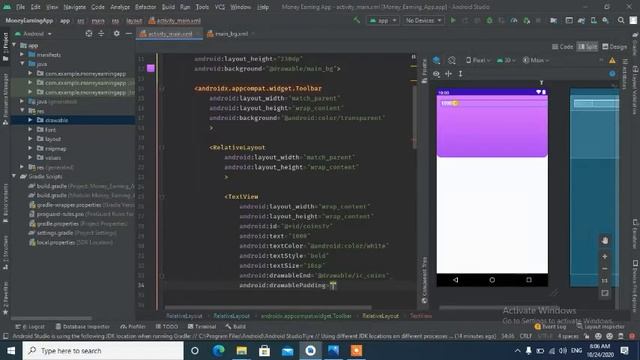Select the values folder in project tree
This screenshot has height=360, width=640.
point(53,158)
